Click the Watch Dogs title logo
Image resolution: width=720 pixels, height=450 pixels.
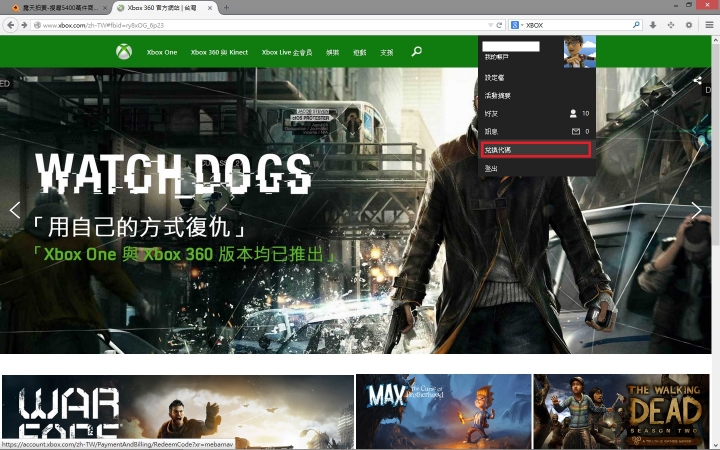174,174
